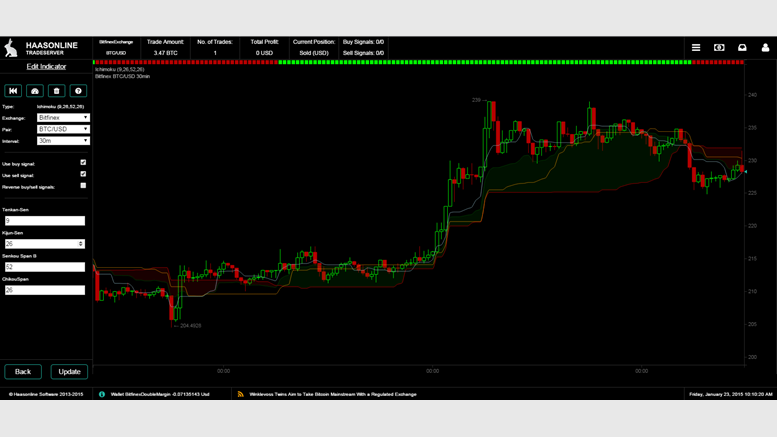Click the Bitfinex BTC/USD 30min chart label
Viewport: 777px width, 437px height.
pos(122,76)
